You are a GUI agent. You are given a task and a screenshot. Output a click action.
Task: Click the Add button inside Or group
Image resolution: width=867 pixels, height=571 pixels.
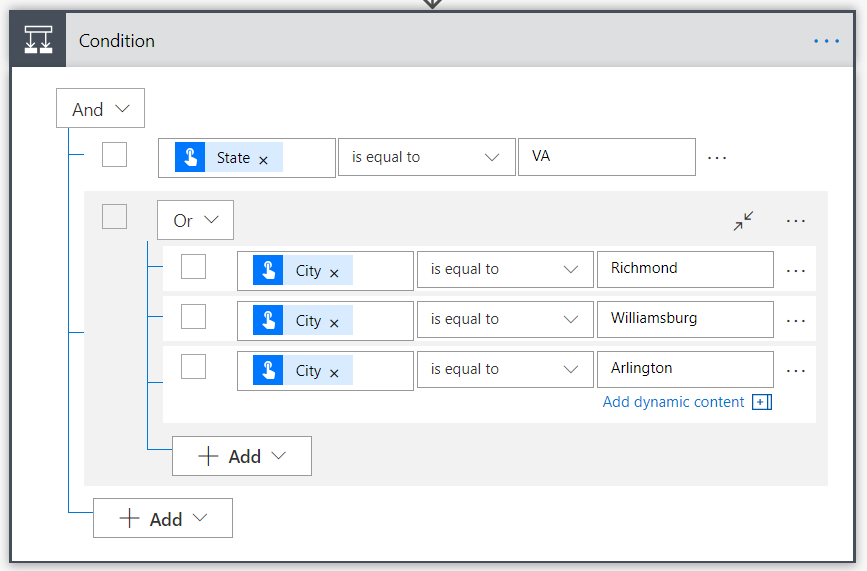242,456
